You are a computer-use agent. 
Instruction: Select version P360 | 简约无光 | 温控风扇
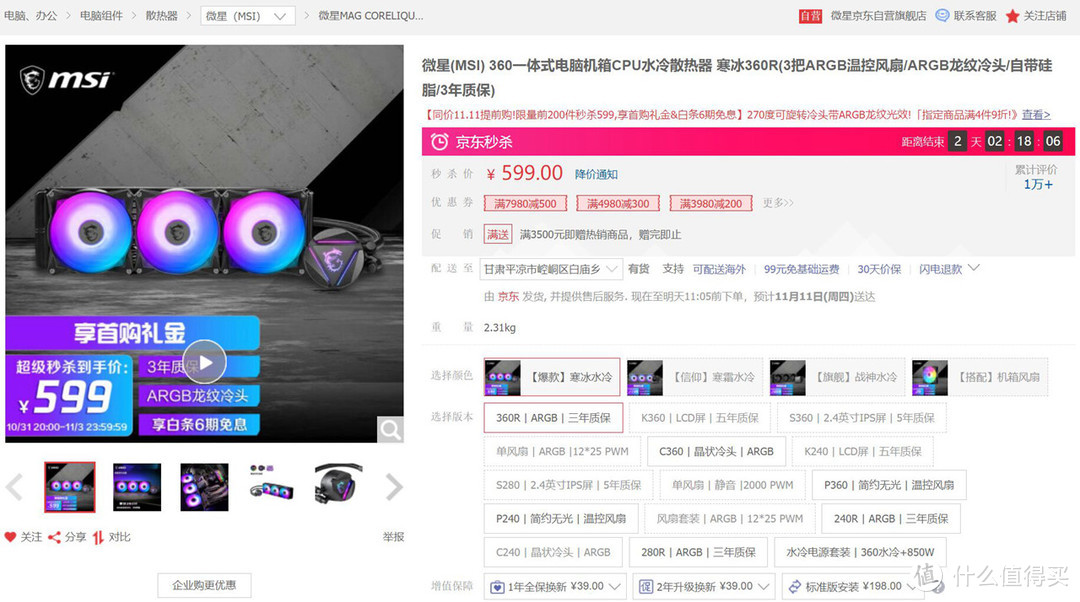(x=889, y=485)
